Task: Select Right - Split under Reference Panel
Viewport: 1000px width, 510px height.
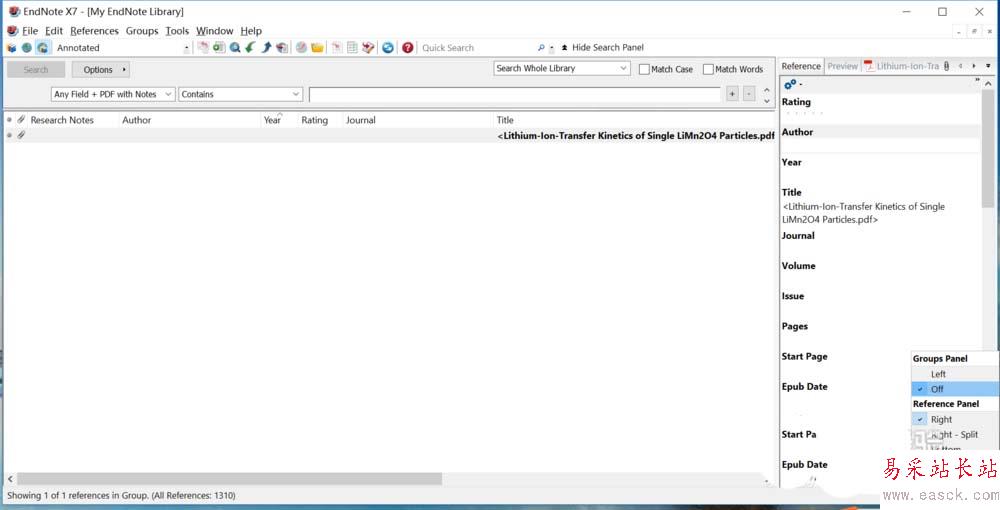Action: [955, 435]
